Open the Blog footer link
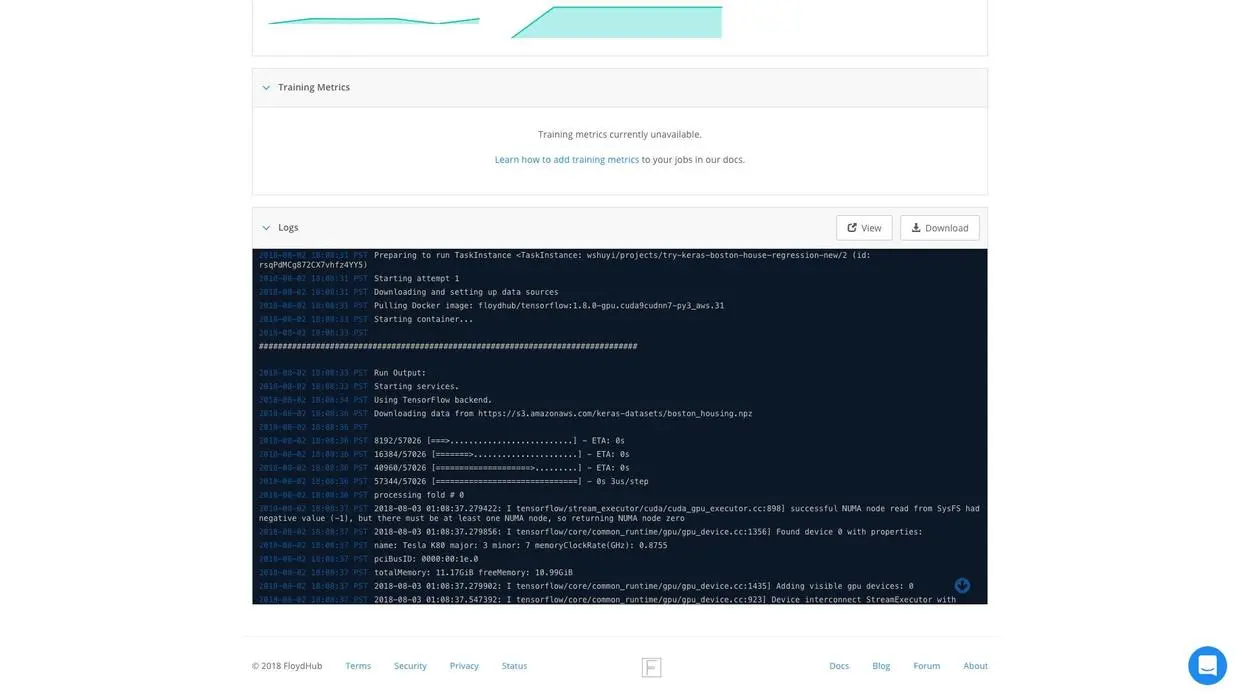 coord(881,666)
